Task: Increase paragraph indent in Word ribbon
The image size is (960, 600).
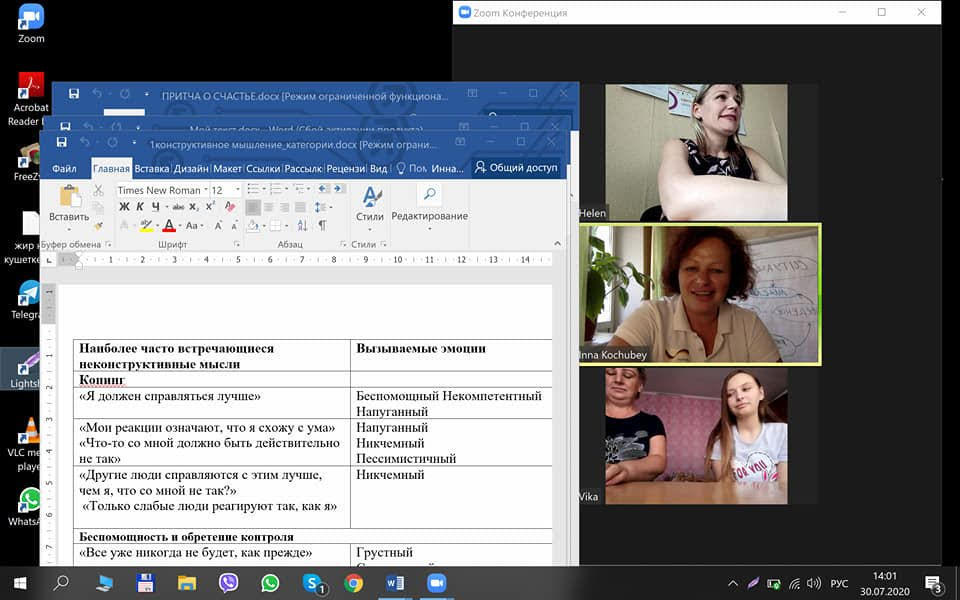Action: point(340,189)
